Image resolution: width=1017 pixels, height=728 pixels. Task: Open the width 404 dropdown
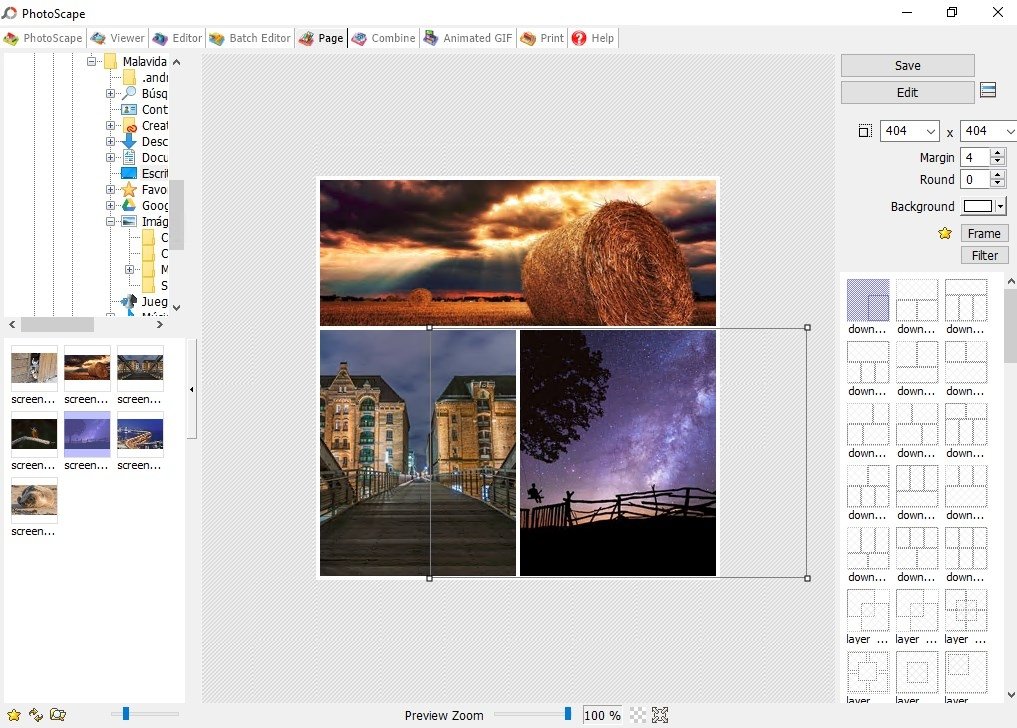[931, 131]
